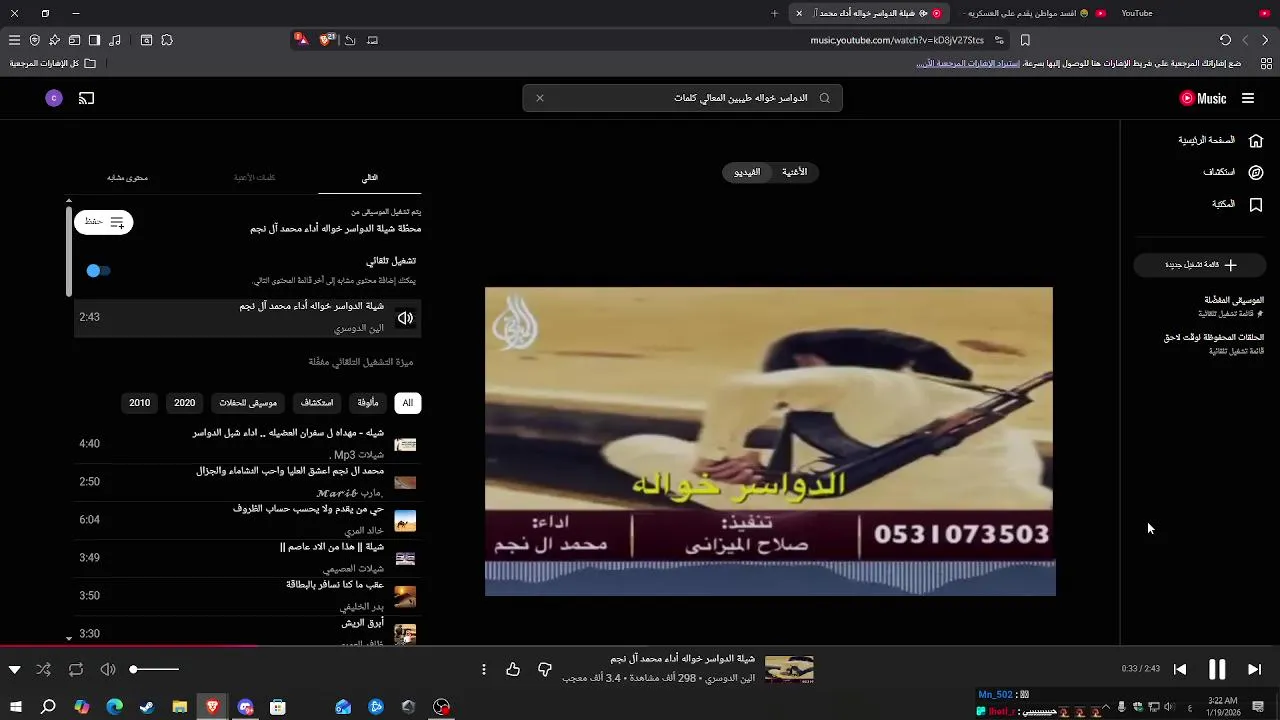1280x720 pixels.
Task: Dislike the song with thumbs down
Action: click(x=545, y=669)
